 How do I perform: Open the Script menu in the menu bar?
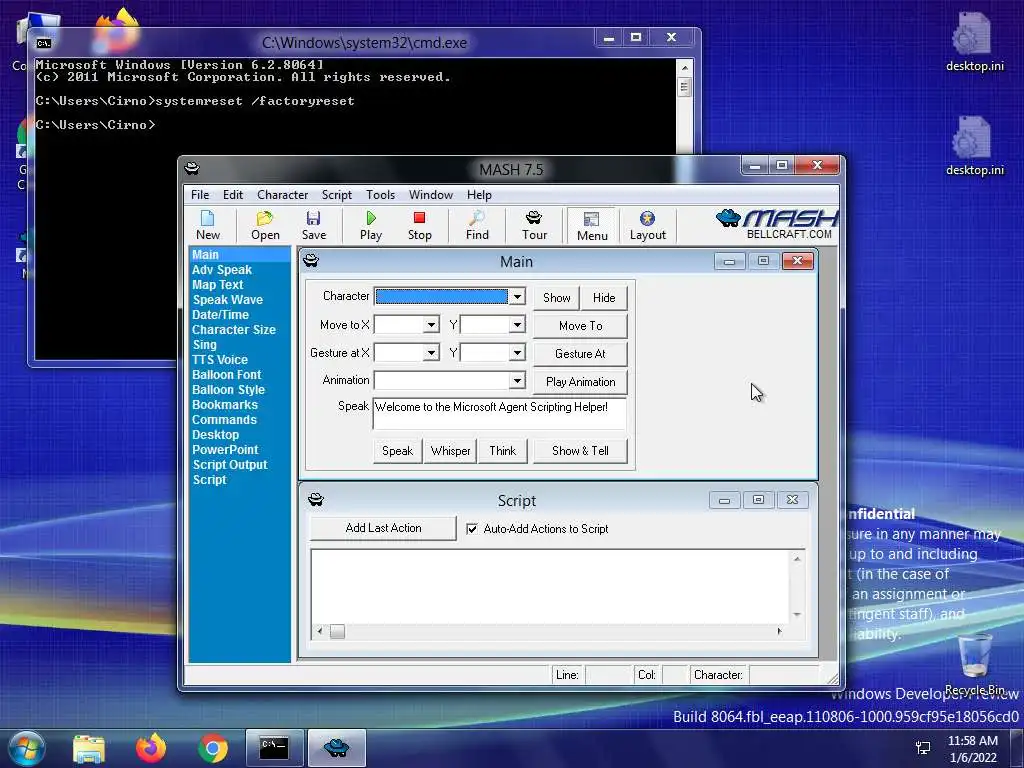[336, 195]
